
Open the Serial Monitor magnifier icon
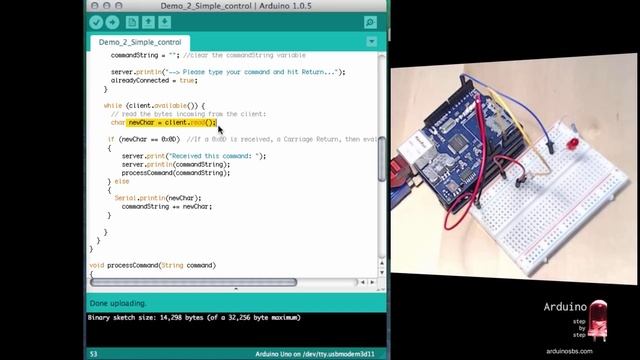click(x=370, y=22)
